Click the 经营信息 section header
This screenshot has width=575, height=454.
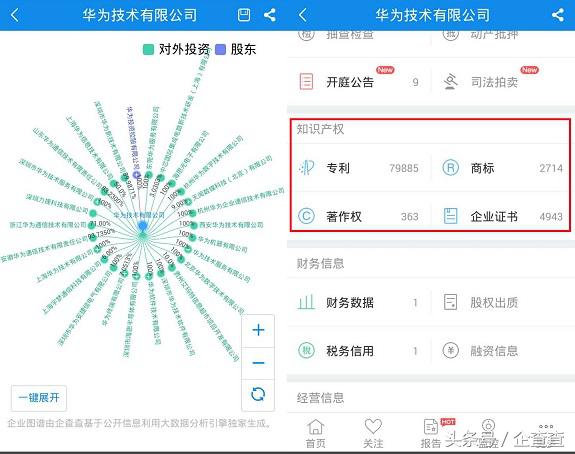320,398
